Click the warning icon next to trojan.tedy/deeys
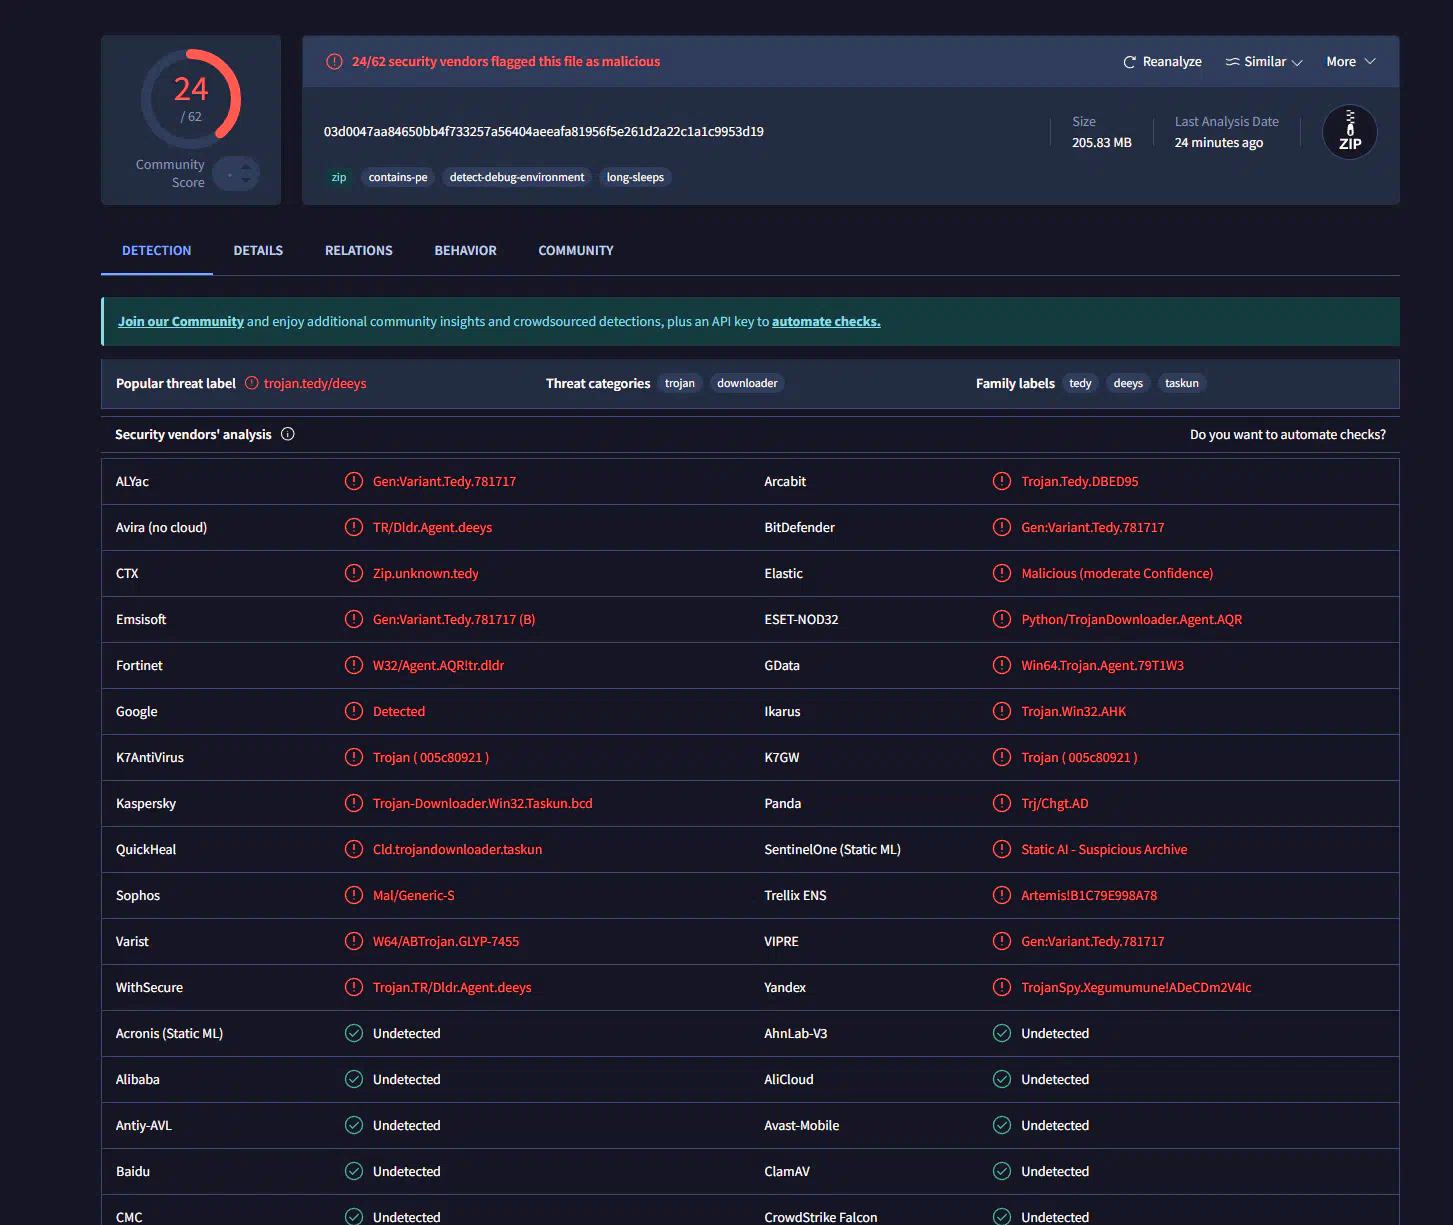 tap(252, 383)
